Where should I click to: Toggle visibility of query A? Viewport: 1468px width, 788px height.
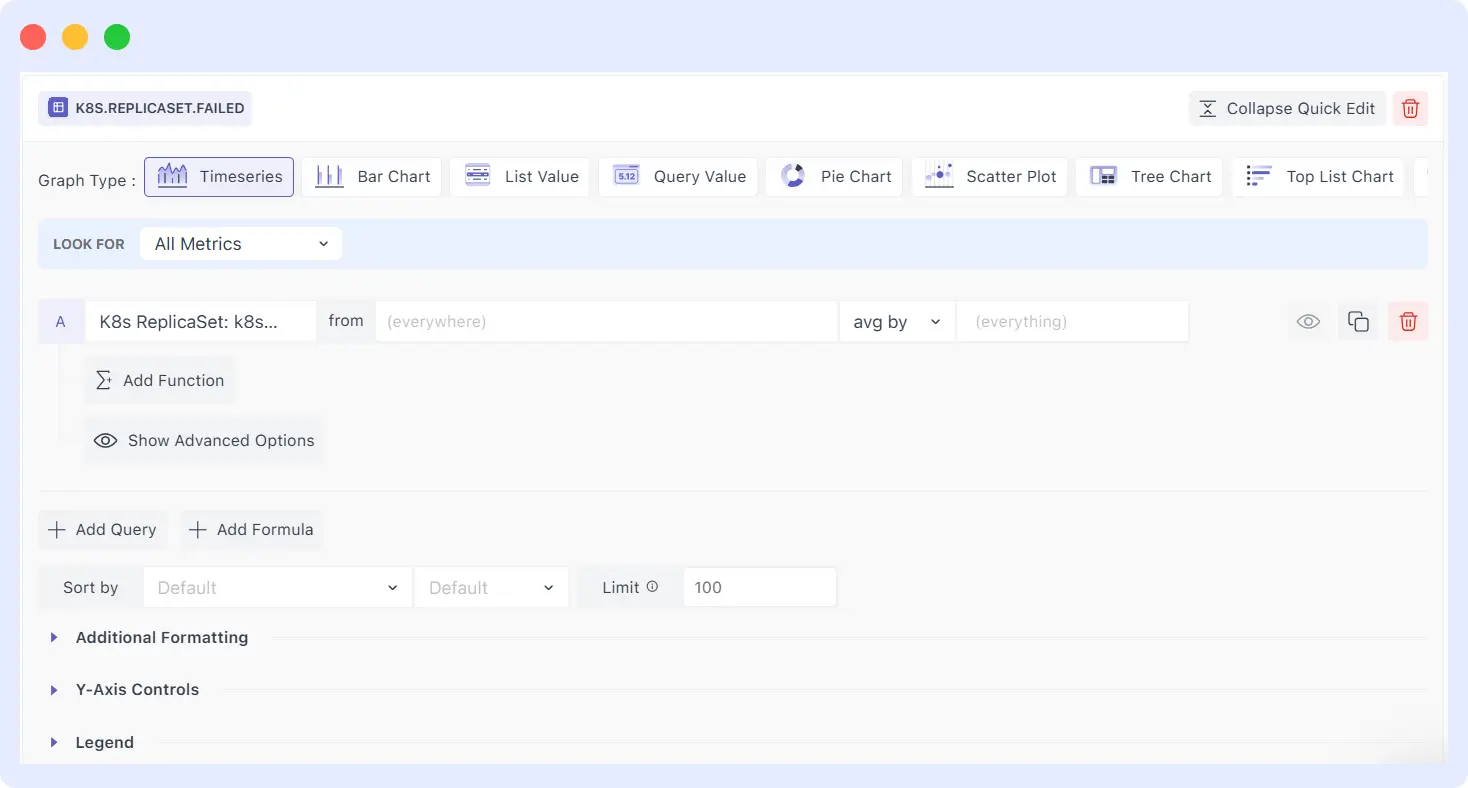coord(1308,321)
